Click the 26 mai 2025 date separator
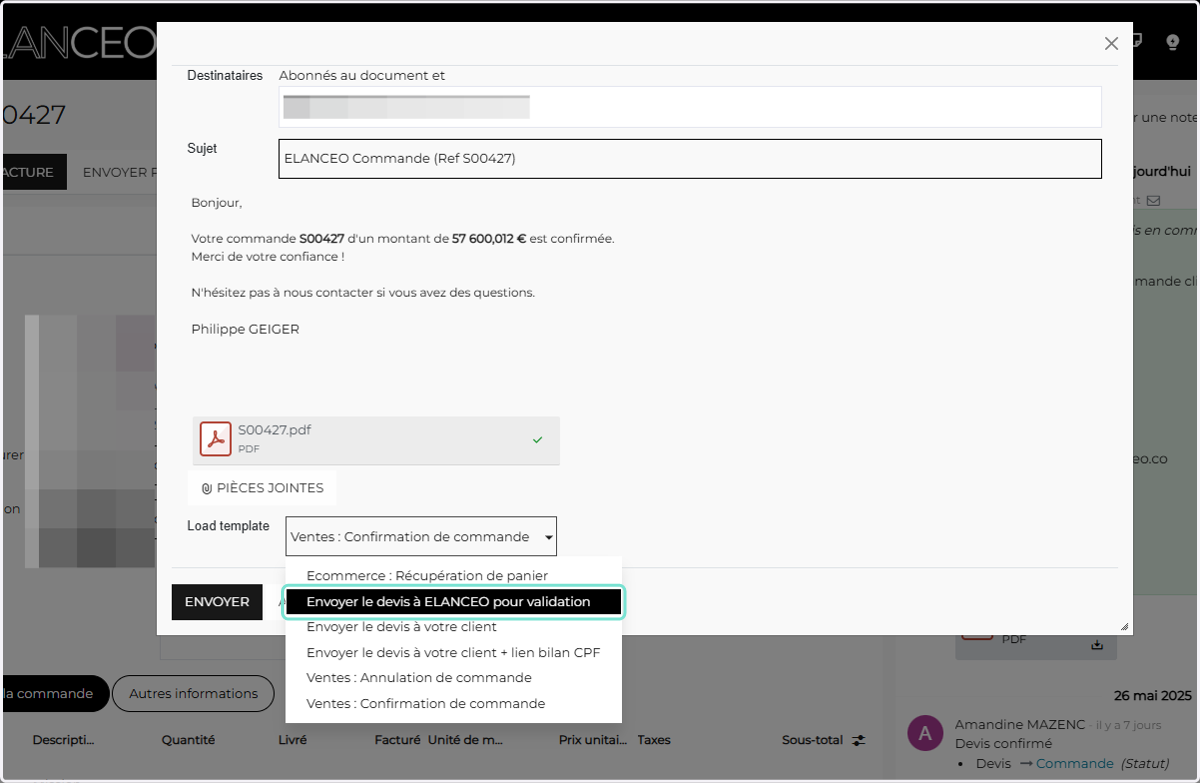Screen dimensions: 1200x783 coord(1152,695)
